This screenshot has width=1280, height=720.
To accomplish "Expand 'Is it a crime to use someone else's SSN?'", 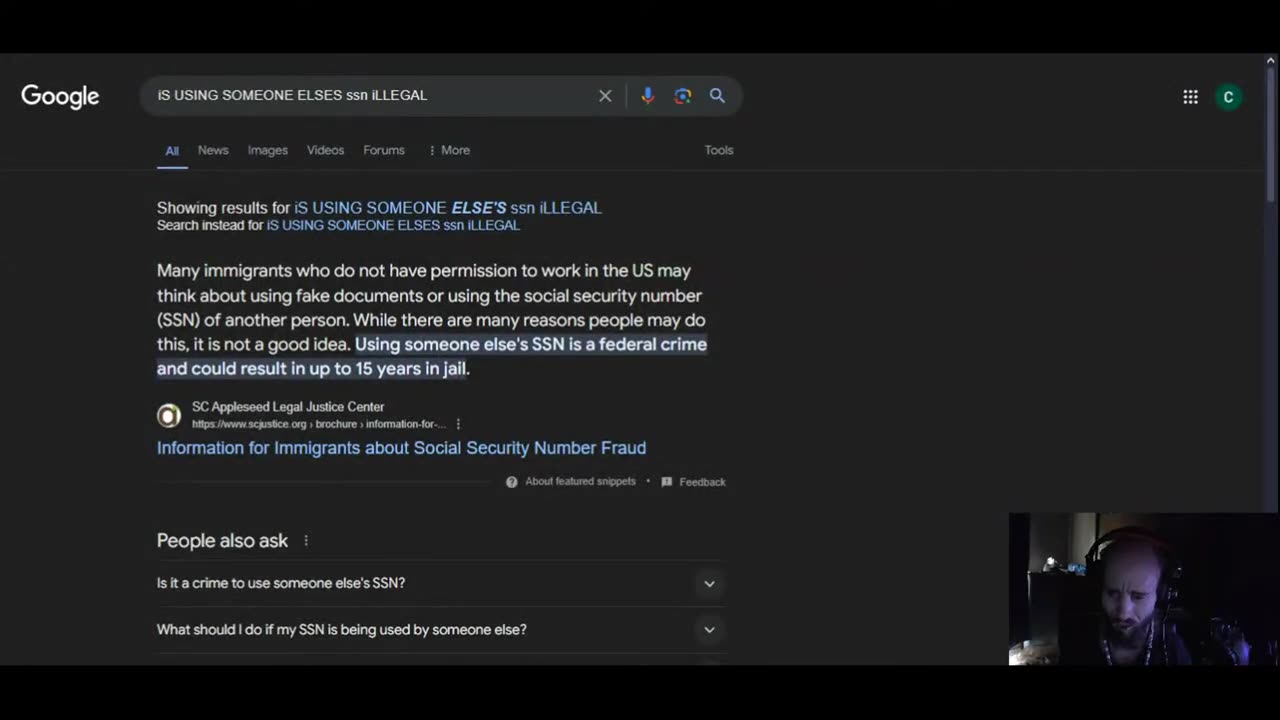I will tap(441, 583).
